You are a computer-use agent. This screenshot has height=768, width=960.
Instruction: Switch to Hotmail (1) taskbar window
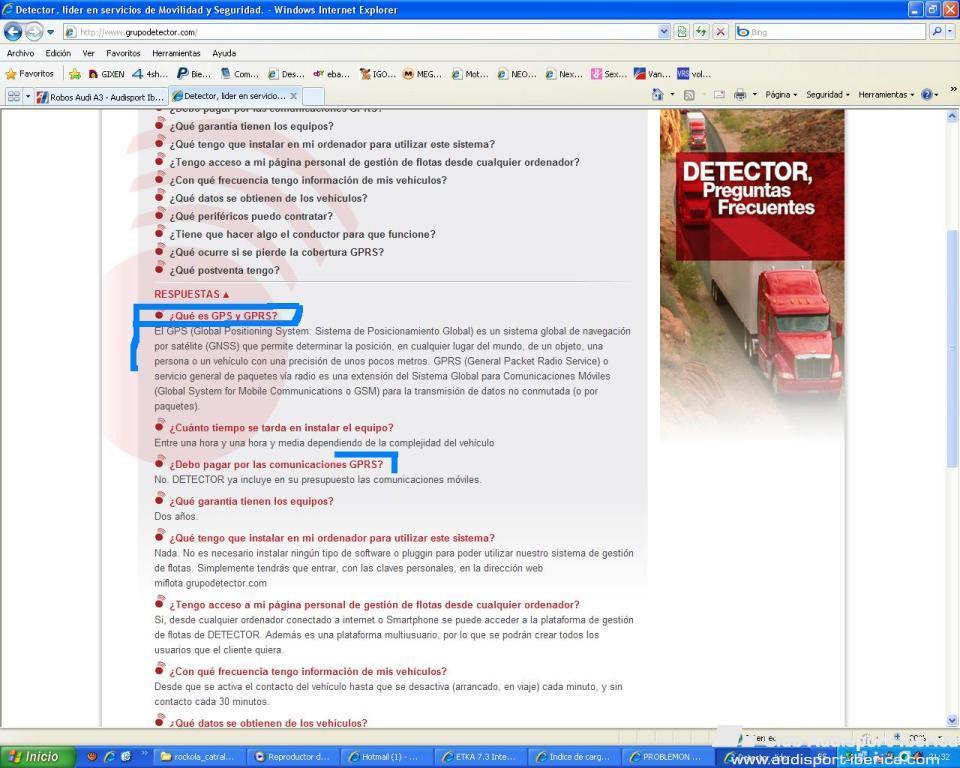pyautogui.click(x=388, y=757)
